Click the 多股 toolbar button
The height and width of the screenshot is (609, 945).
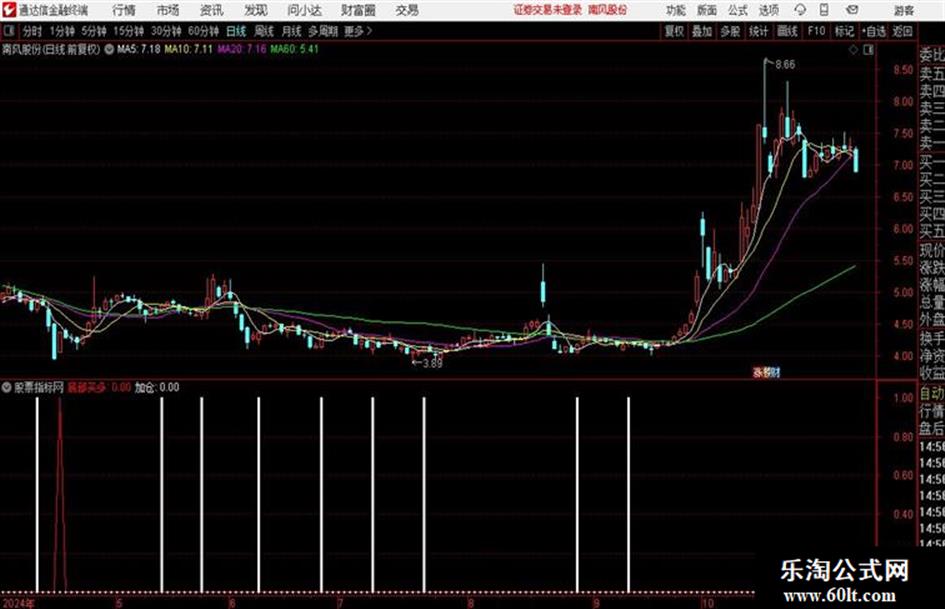(x=730, y=31)
